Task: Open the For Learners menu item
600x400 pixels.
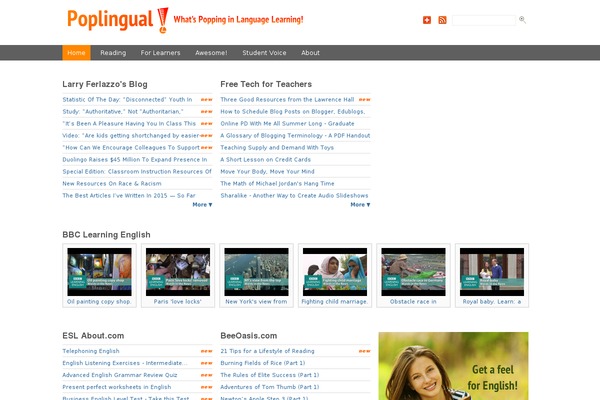Action: (160, 53)
